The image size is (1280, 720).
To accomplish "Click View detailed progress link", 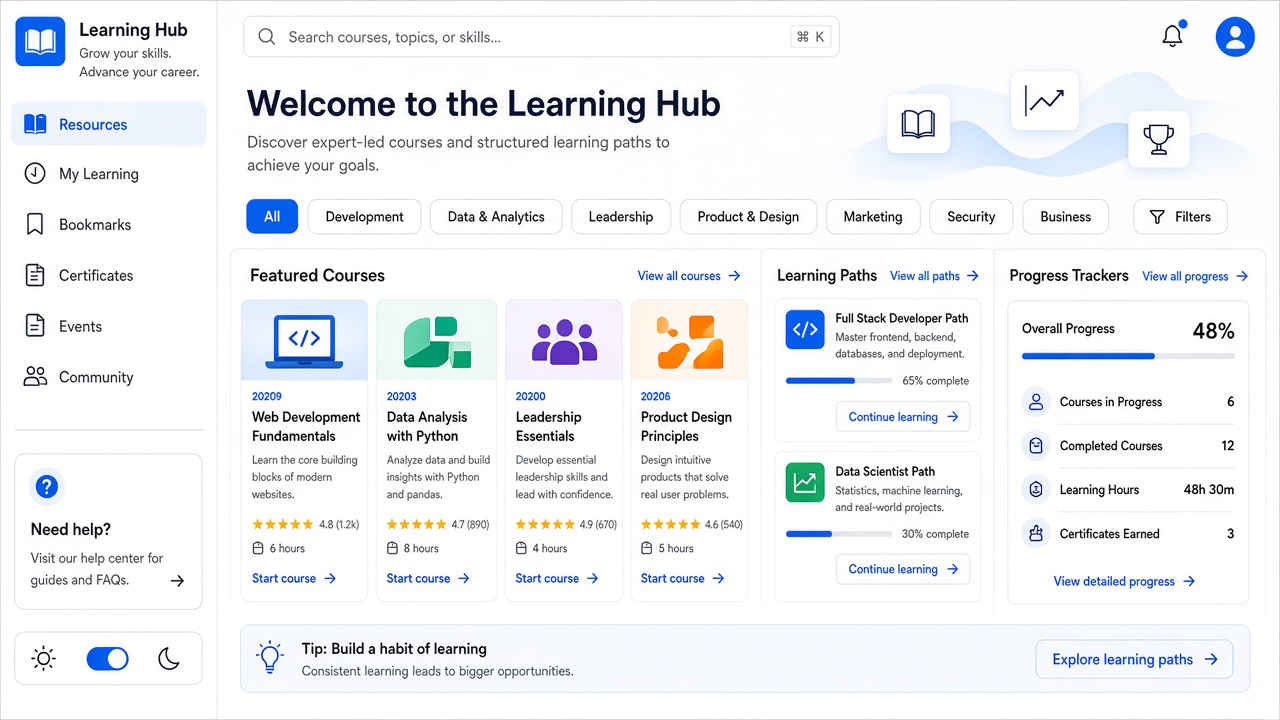I will (x=1124, y=581).
